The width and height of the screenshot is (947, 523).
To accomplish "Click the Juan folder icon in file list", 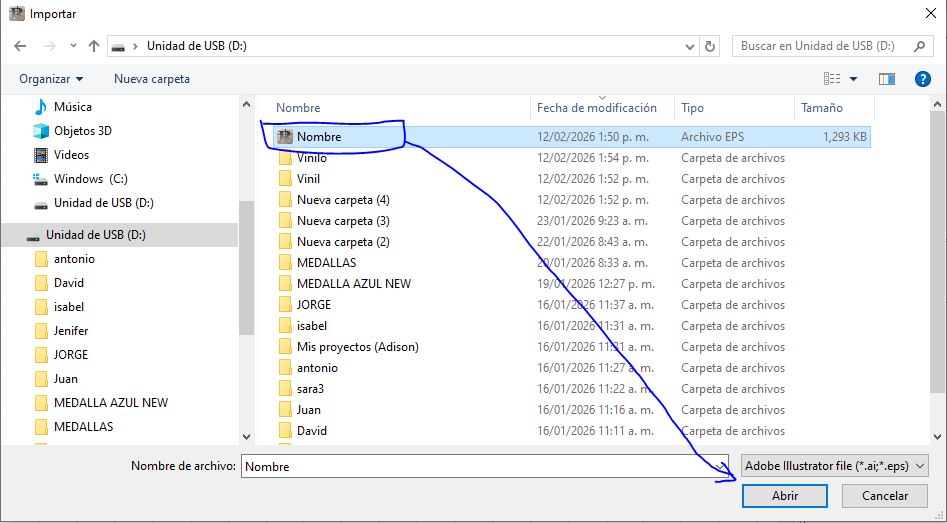I will [285, 410].
